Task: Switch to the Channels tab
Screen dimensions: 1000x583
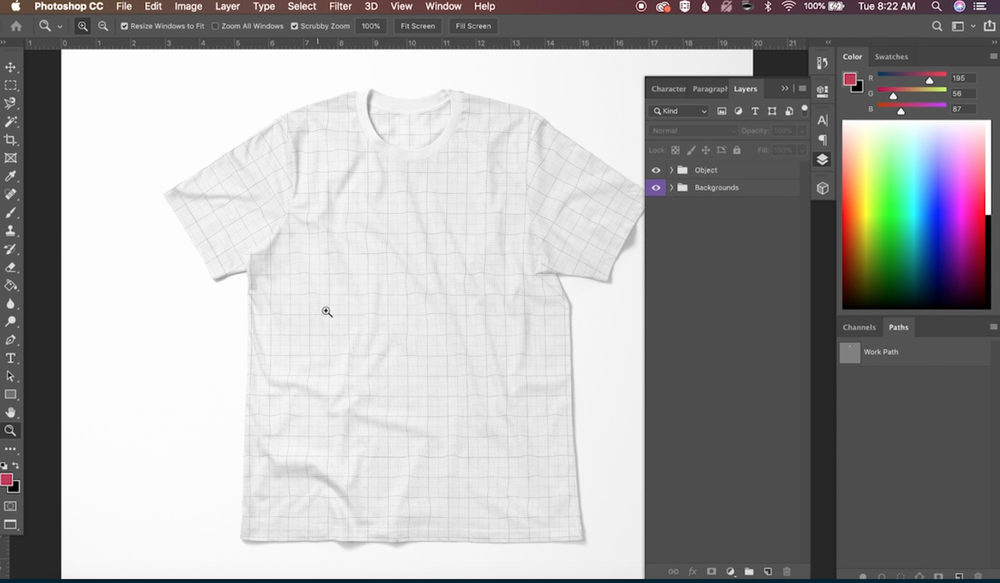Action: point(859,327)
